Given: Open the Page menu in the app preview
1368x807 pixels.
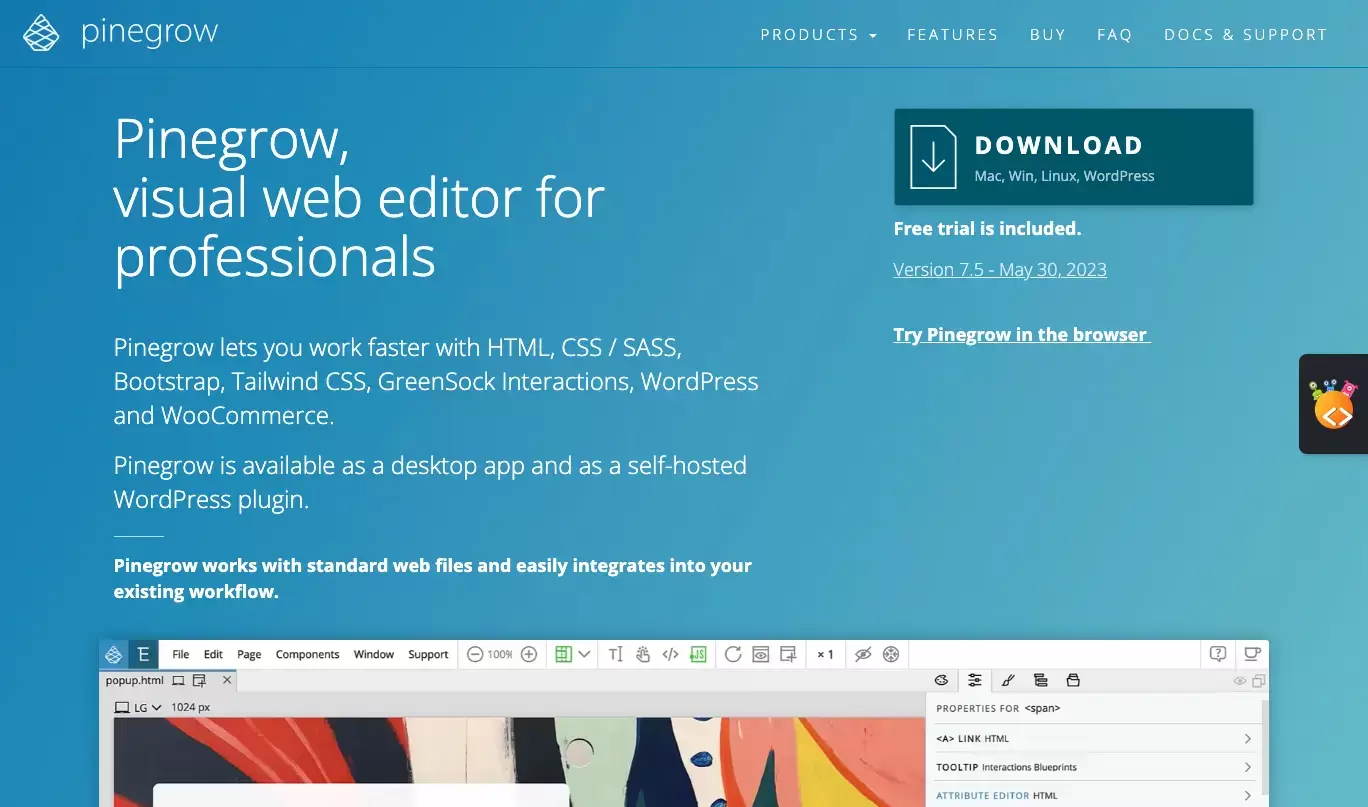Looking at the screenshot, I should 249,654.
